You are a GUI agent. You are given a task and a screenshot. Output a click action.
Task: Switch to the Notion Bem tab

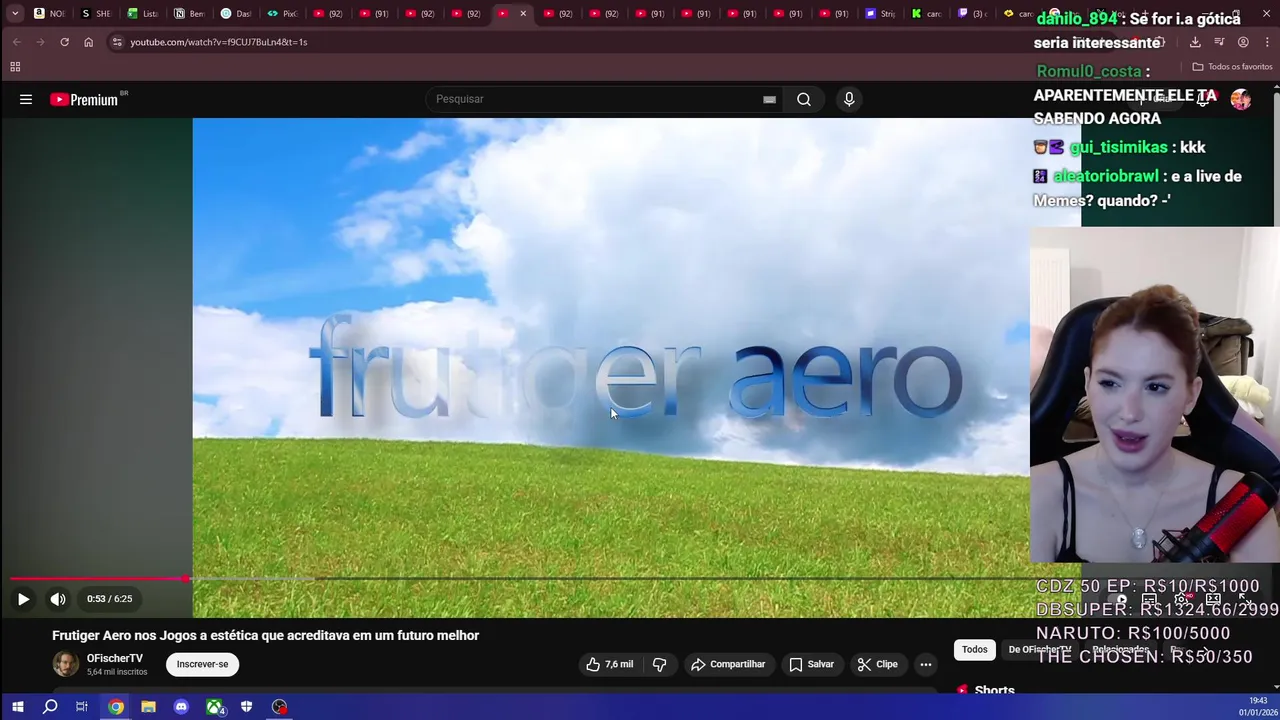point(189,13)
